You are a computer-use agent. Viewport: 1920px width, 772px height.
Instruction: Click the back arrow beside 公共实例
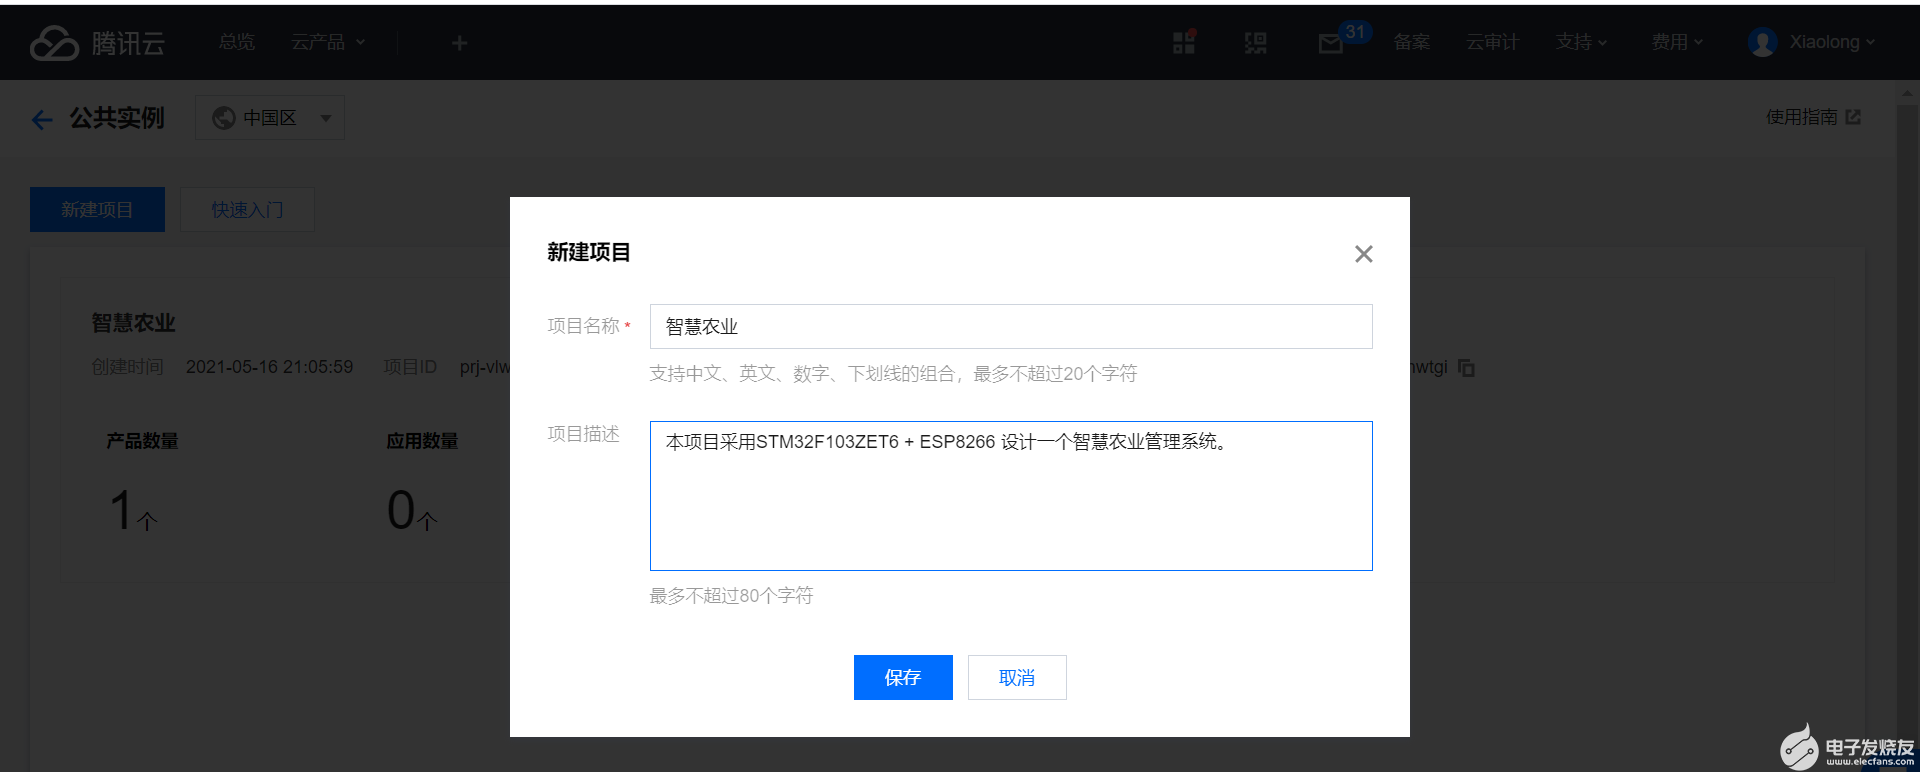click(x=42, y=120)
